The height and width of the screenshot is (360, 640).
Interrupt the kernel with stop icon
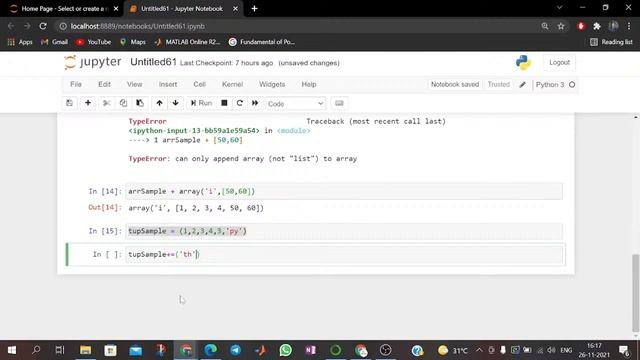[x=224, y=103]
